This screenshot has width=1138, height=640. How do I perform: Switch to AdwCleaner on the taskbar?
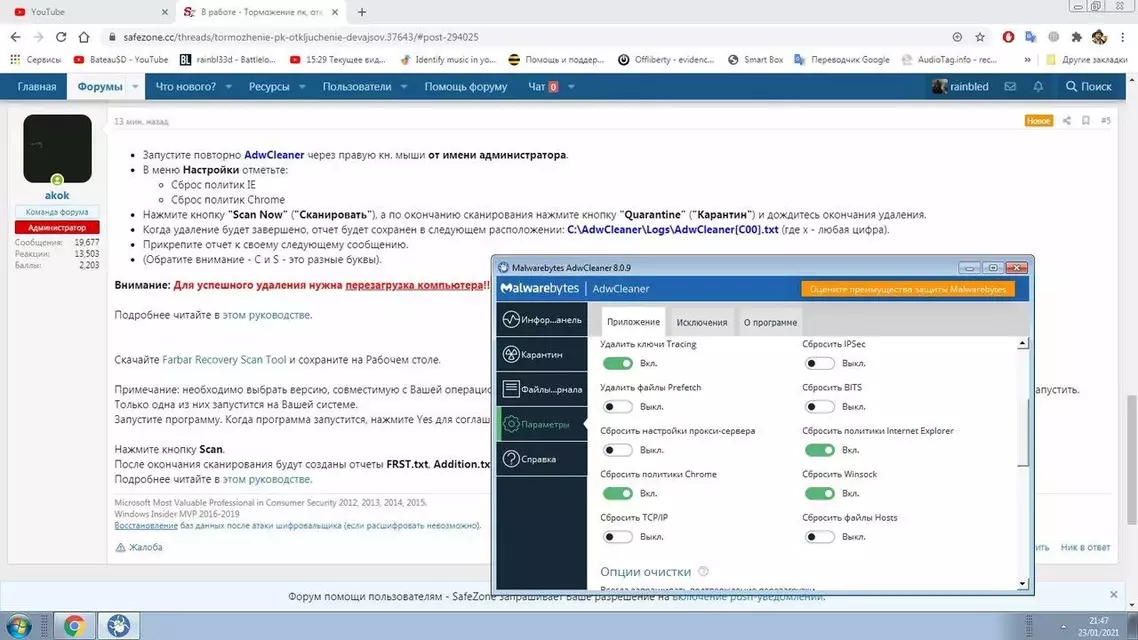(x=118, y=625)
